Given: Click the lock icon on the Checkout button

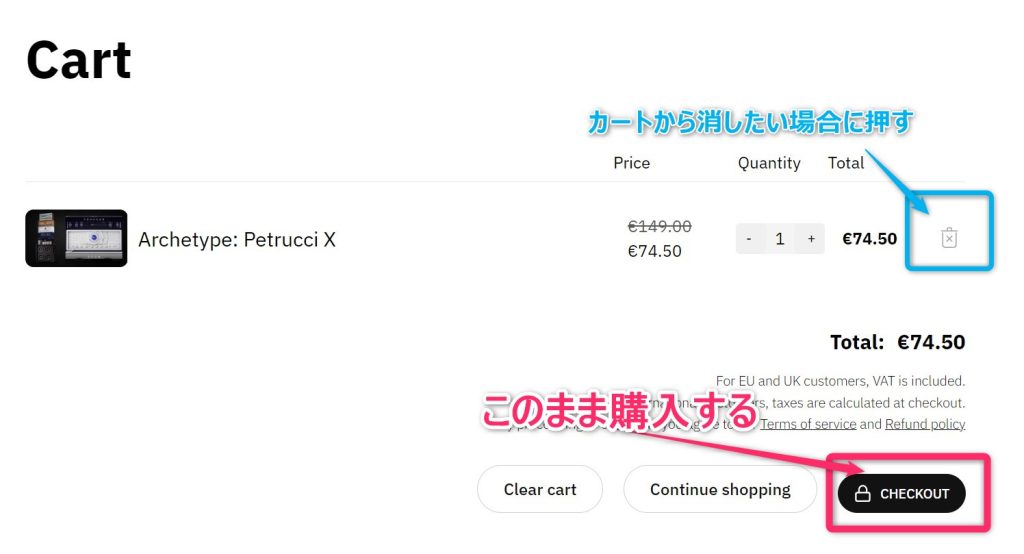Looking at the screenshot, I should point(862,494).
